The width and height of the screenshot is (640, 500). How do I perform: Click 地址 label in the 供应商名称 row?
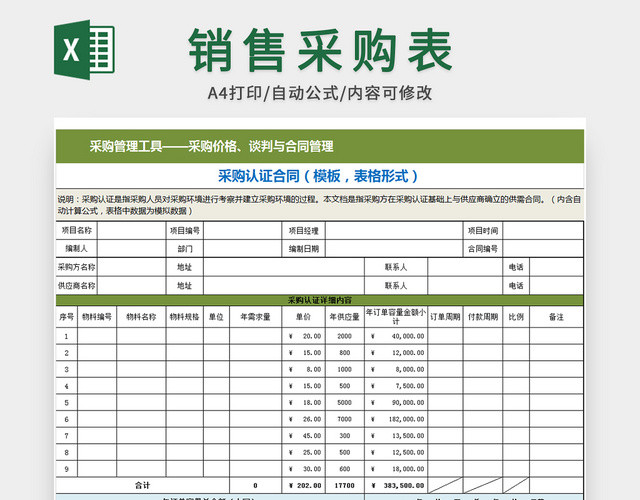(x=184, y=285)
